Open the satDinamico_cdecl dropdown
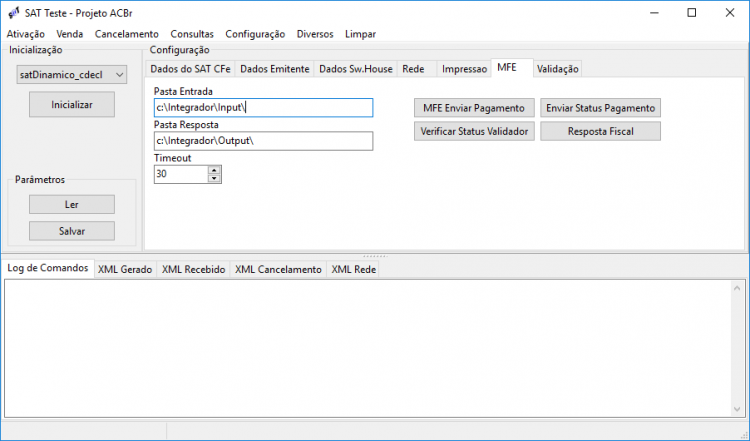This screenshot has height=441, width=750. 72,75
